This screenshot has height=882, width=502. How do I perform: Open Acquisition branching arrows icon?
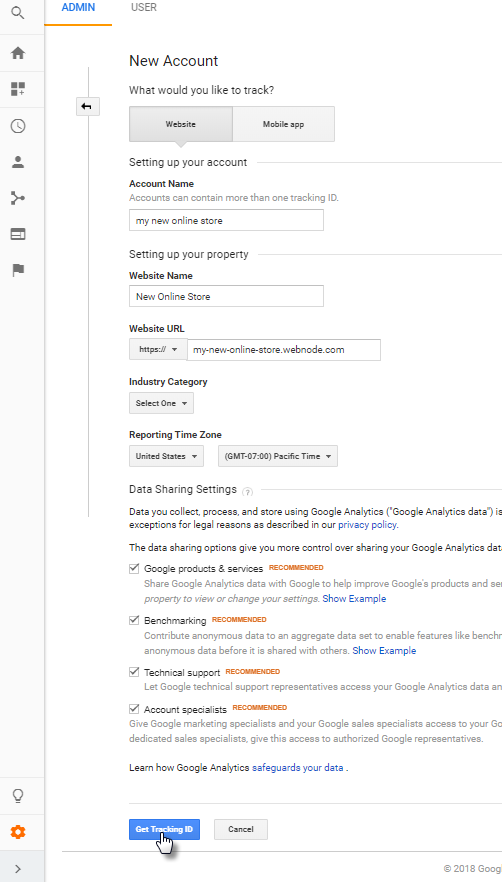click(18, 198)
